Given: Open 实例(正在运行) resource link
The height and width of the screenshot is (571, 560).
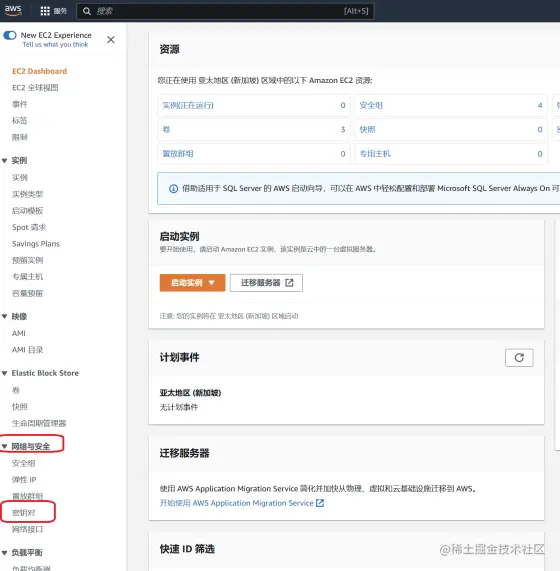Looking at the screenshot, I should 188,105.
